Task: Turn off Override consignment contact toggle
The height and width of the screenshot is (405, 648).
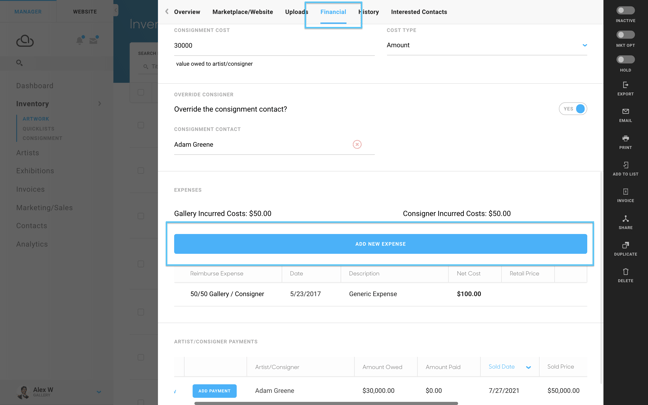Action: pyautogui.click(x=573, y=109)
